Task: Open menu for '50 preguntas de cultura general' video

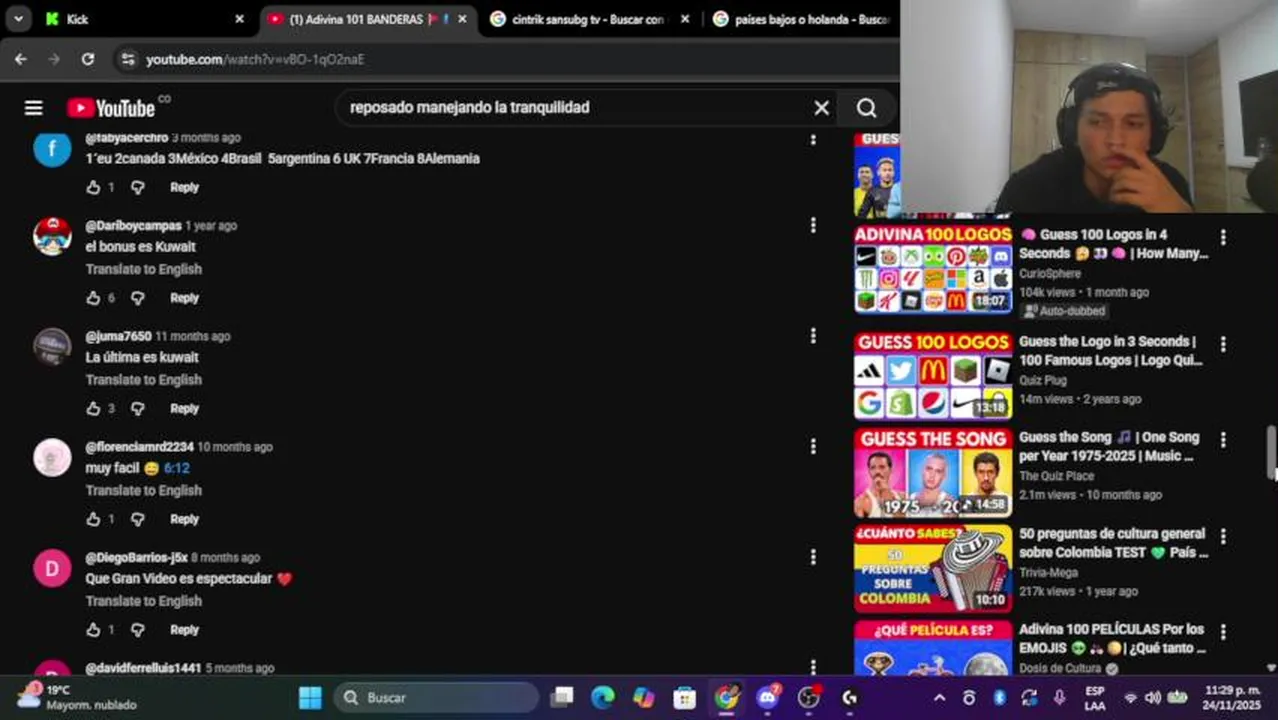Action: [1223, 536]
